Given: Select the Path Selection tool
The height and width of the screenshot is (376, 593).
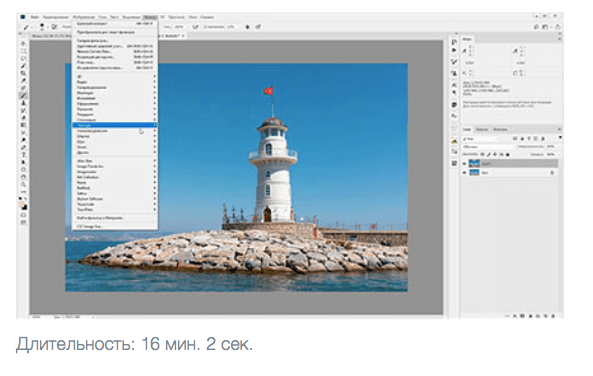Looking at the screenshot, I should coord(23,162).
